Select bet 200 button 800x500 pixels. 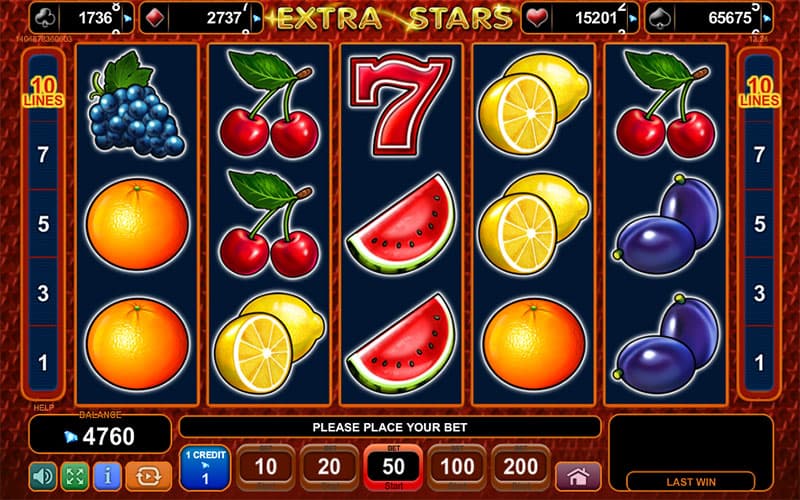click(x=521, y=467)
